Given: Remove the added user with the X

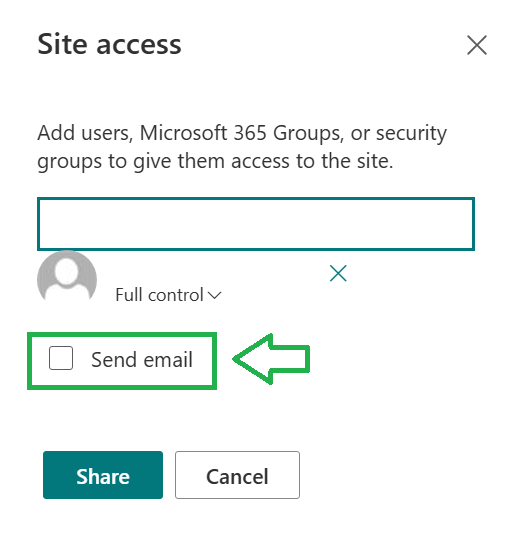Looking at the screenshot, I should click(x=338, y=273).
